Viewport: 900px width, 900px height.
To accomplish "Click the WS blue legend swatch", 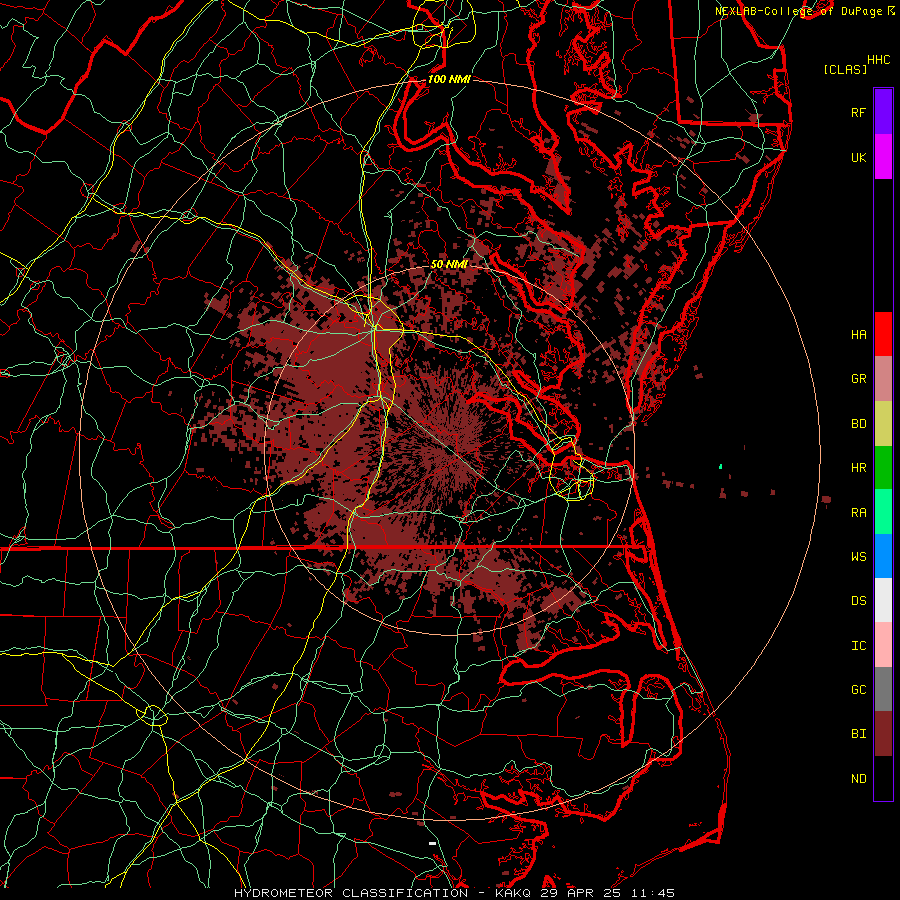I will click(x=883, y=556).
